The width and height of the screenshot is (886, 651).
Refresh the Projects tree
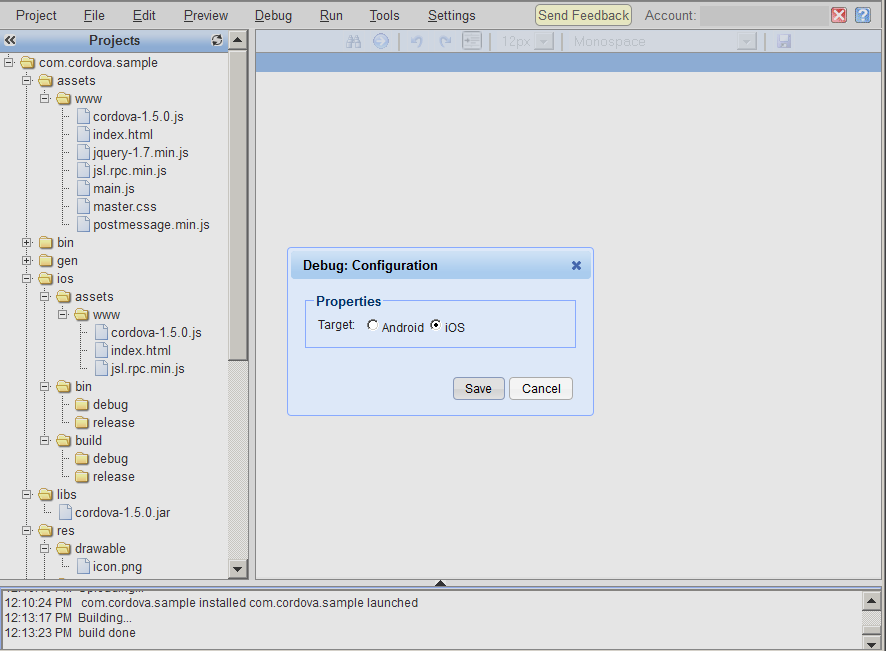tap(217, 40)
